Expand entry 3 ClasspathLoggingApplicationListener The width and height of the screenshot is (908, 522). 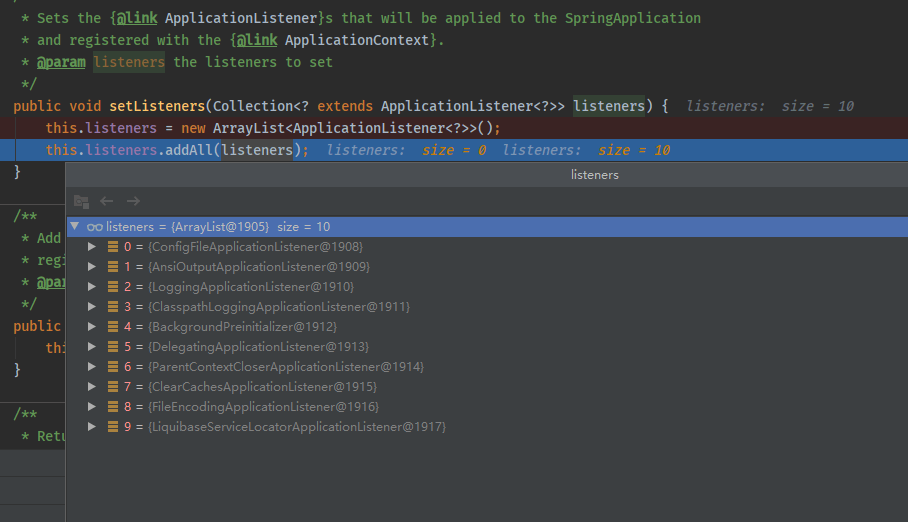point(92,306)
